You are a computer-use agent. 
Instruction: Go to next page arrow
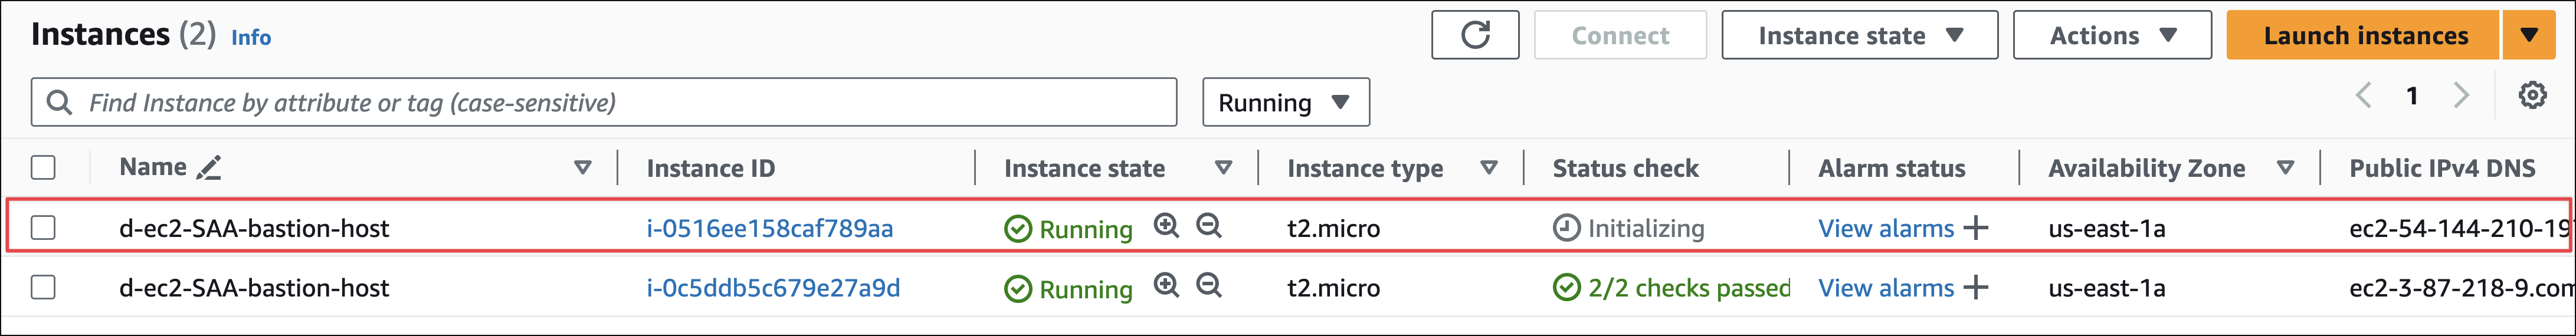pyautogui.click(x=2461, y=96)
